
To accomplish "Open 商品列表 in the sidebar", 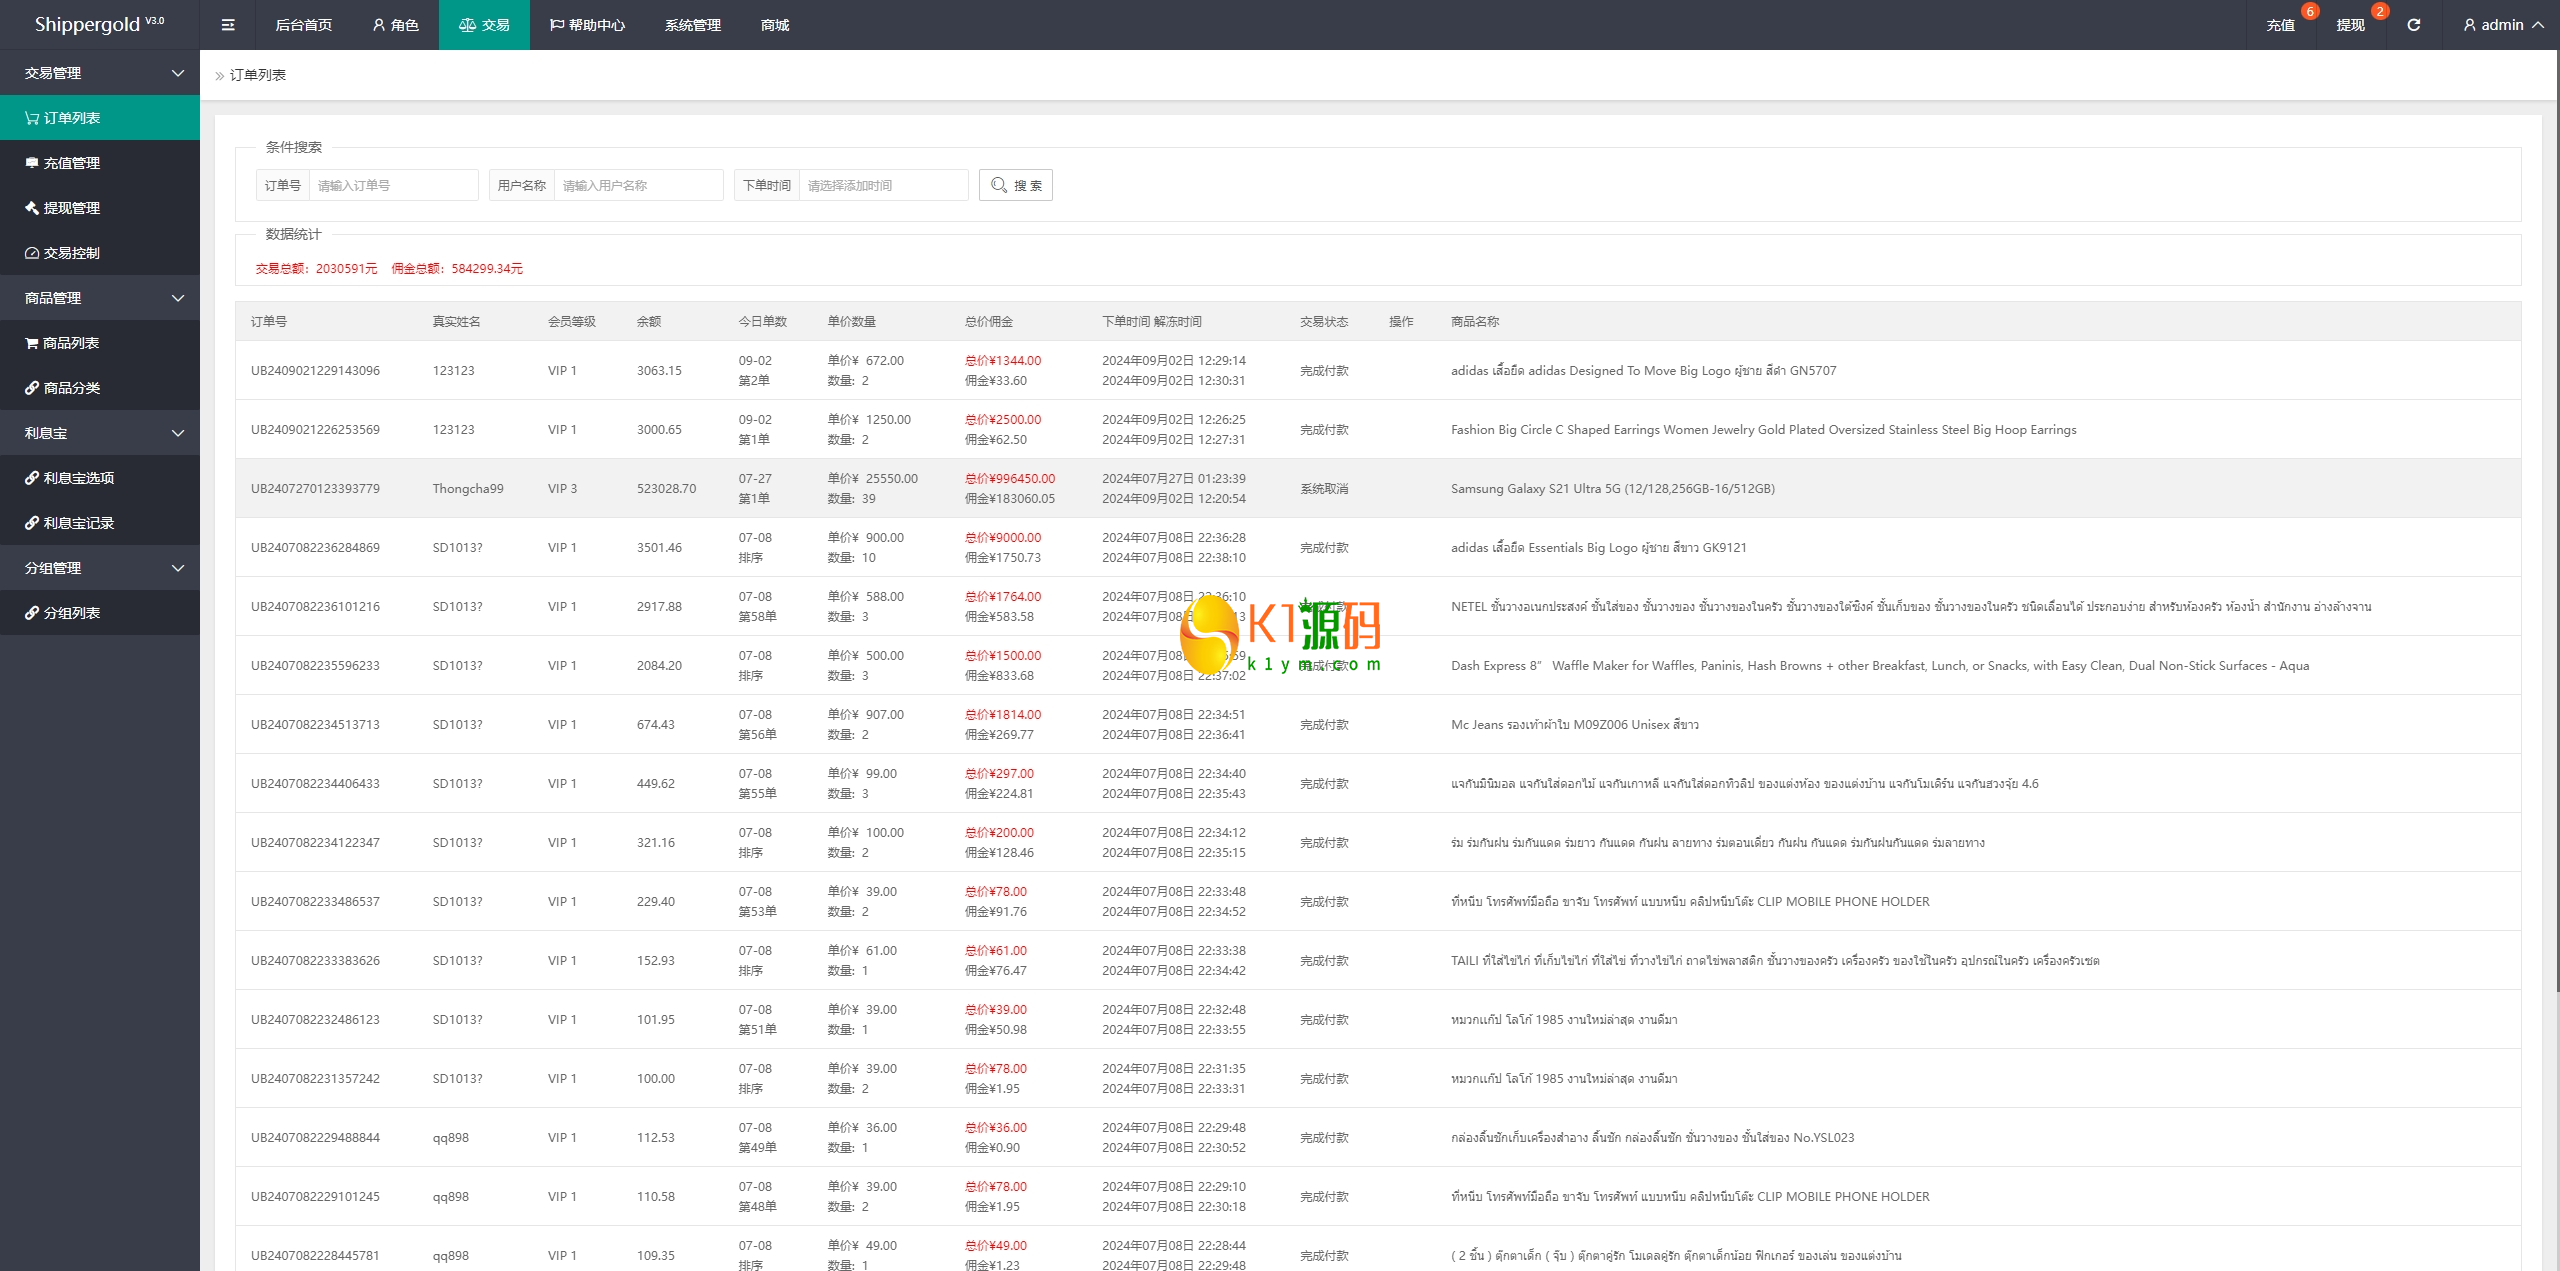I will click(70, 343).
